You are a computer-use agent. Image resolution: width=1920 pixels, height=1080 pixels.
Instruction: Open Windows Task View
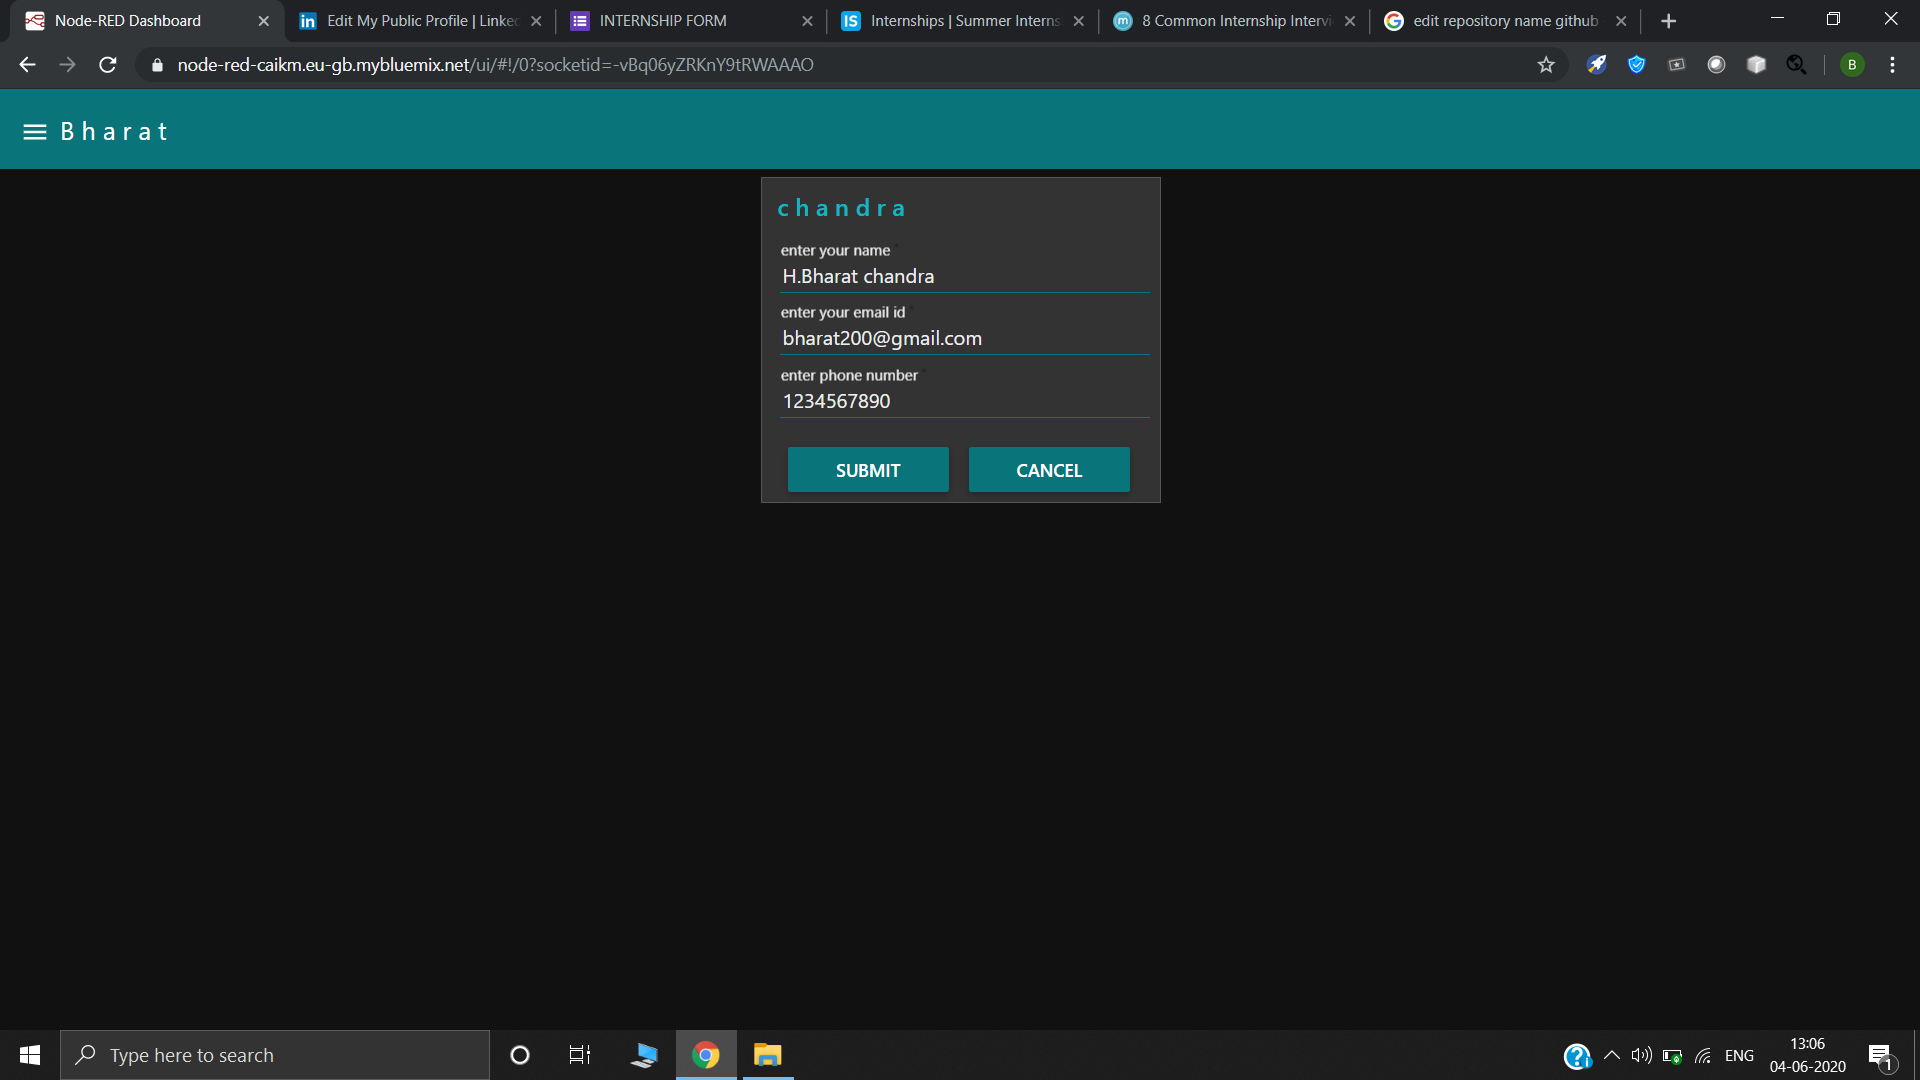pyautogui.click(x=580, y=1055)
